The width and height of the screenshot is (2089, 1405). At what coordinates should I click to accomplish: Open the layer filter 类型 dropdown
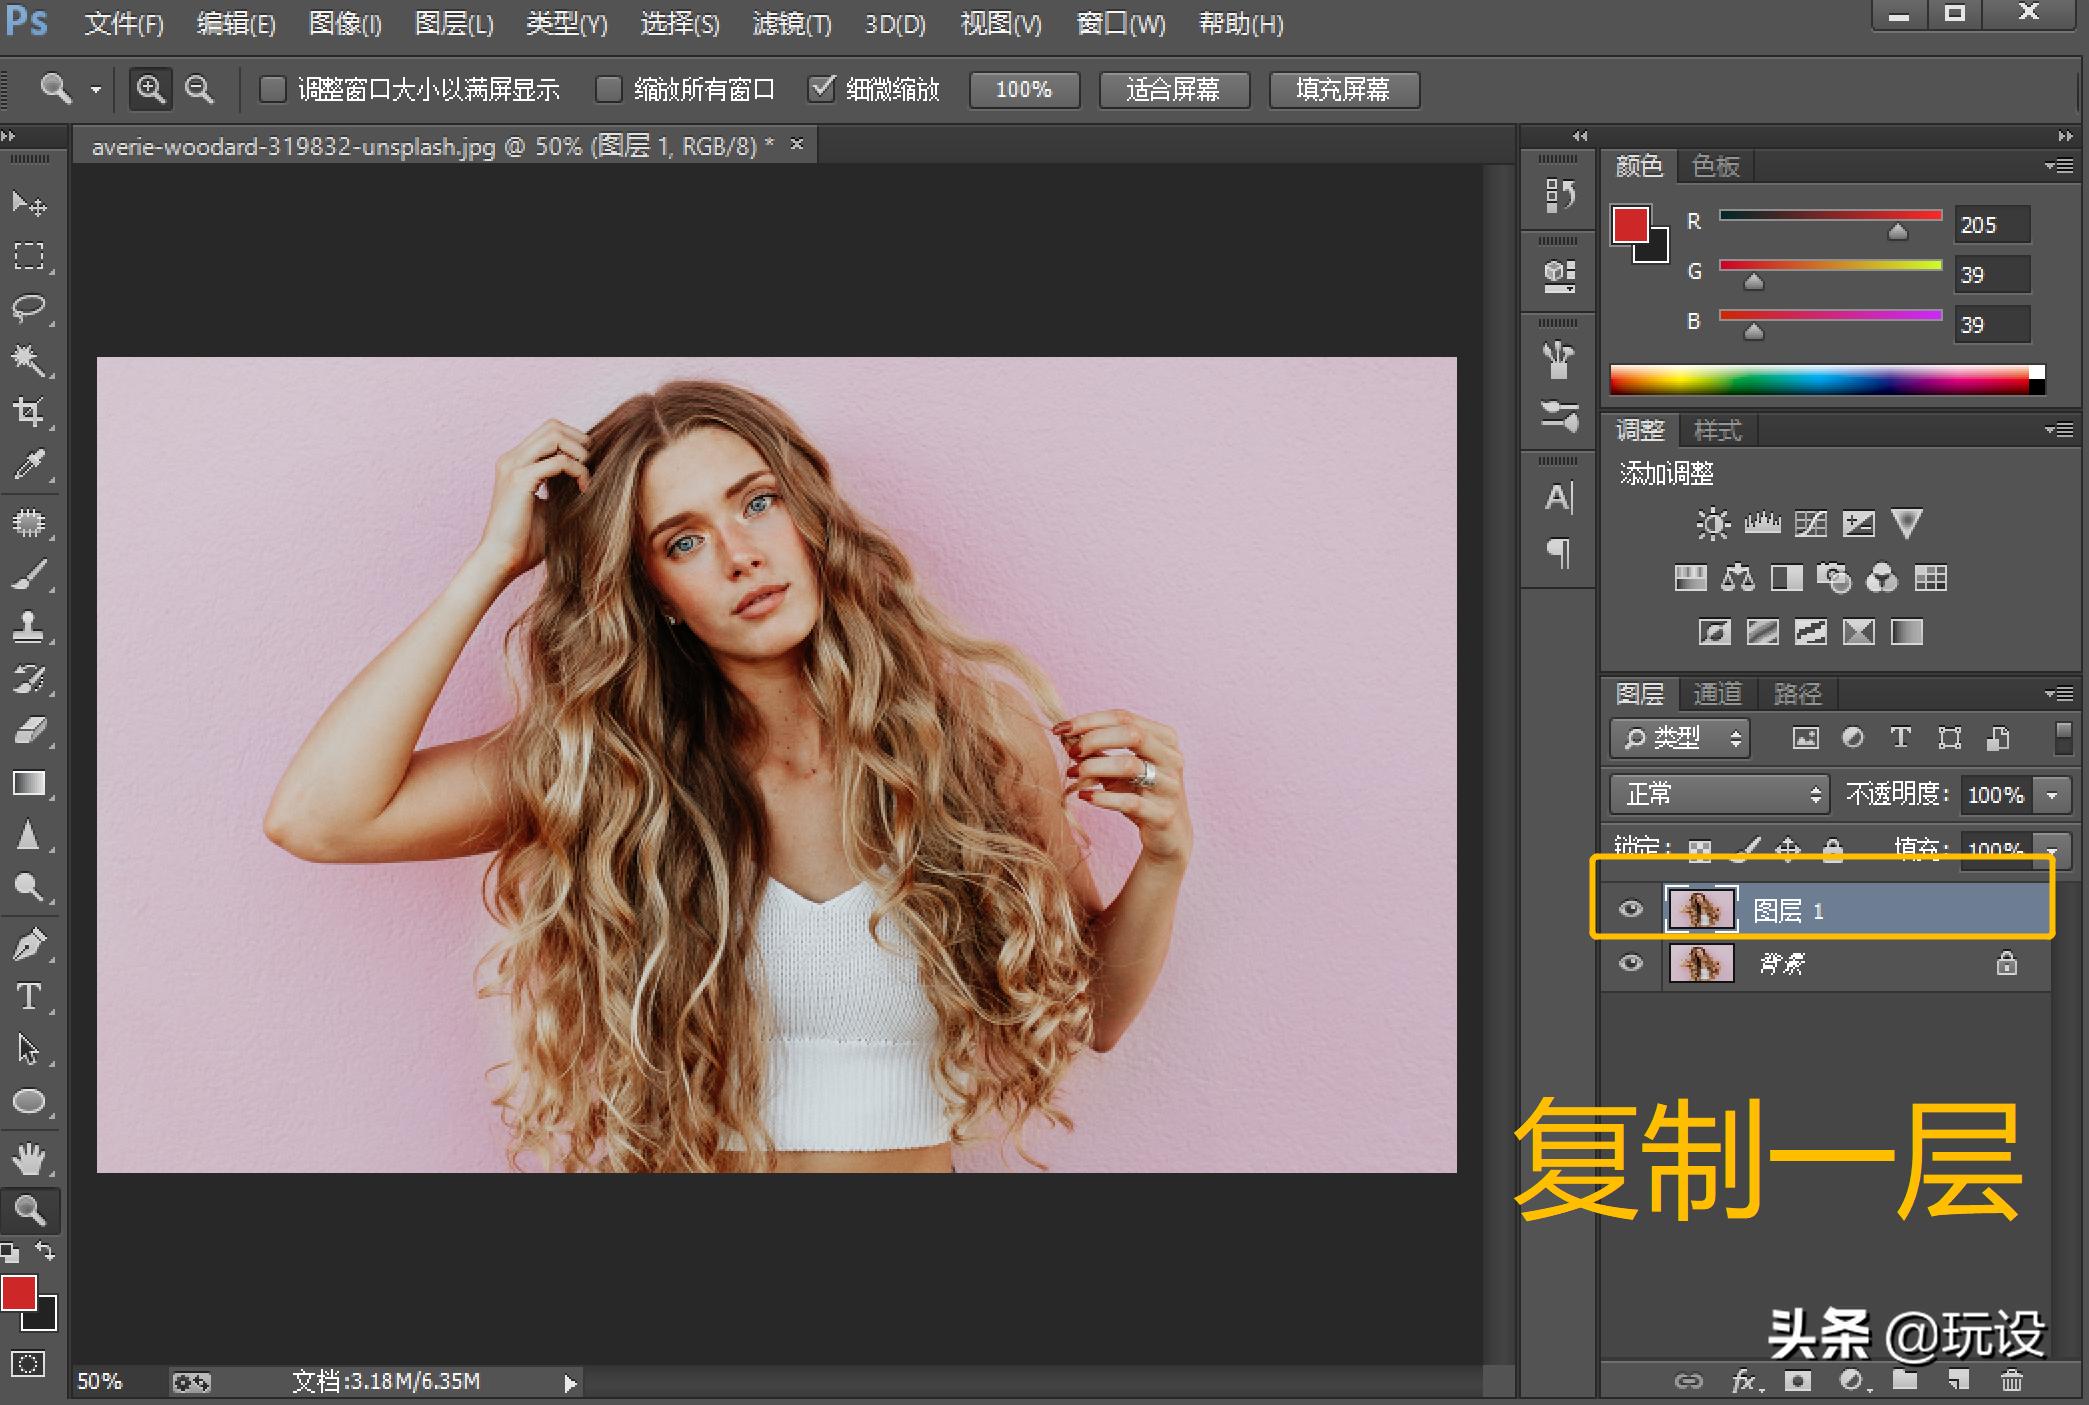(x=1680, y=739)
